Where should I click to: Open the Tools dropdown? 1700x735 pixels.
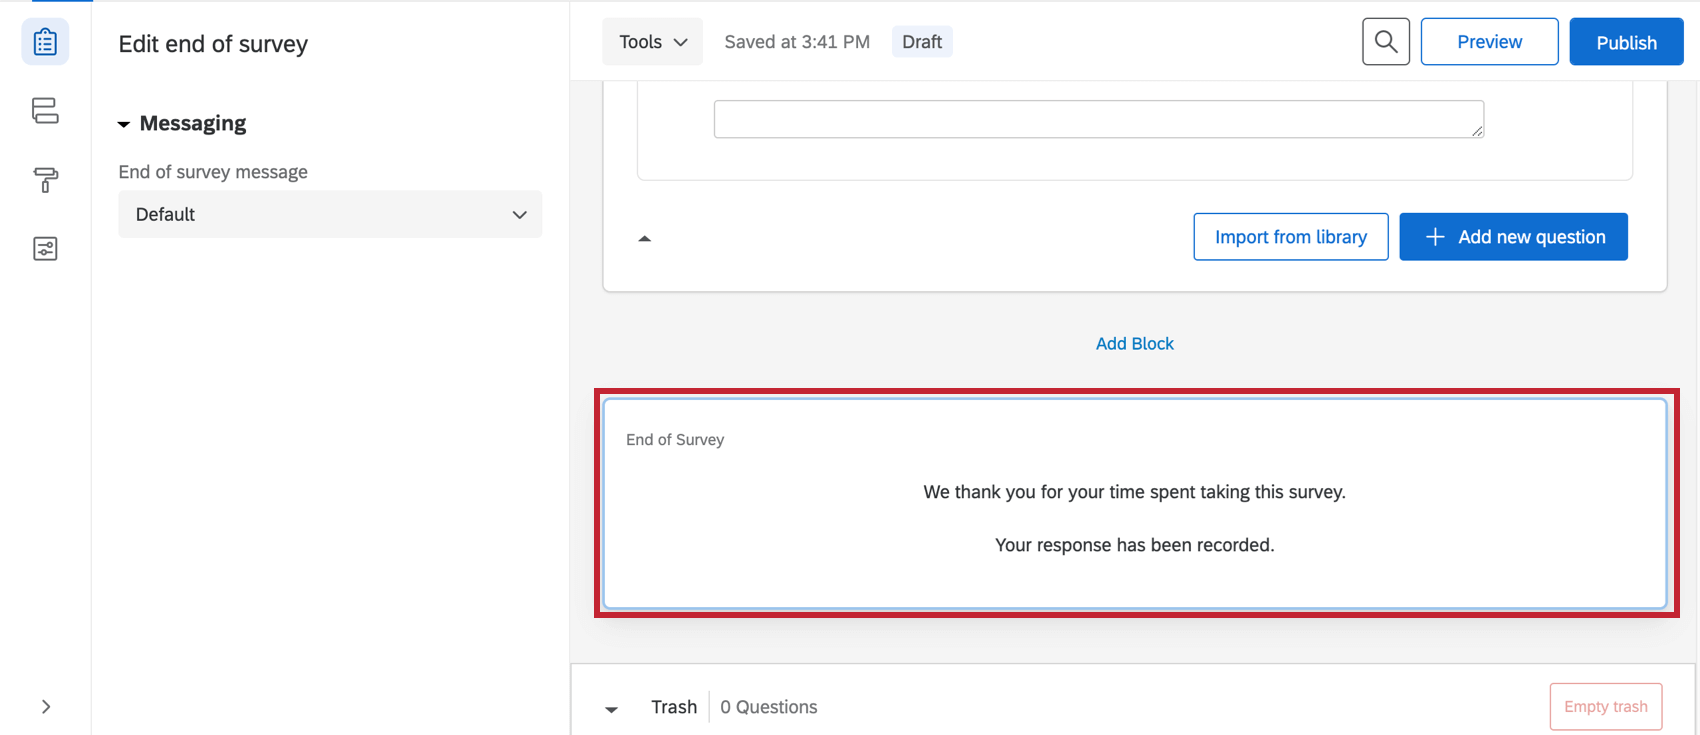coord(652,41)
